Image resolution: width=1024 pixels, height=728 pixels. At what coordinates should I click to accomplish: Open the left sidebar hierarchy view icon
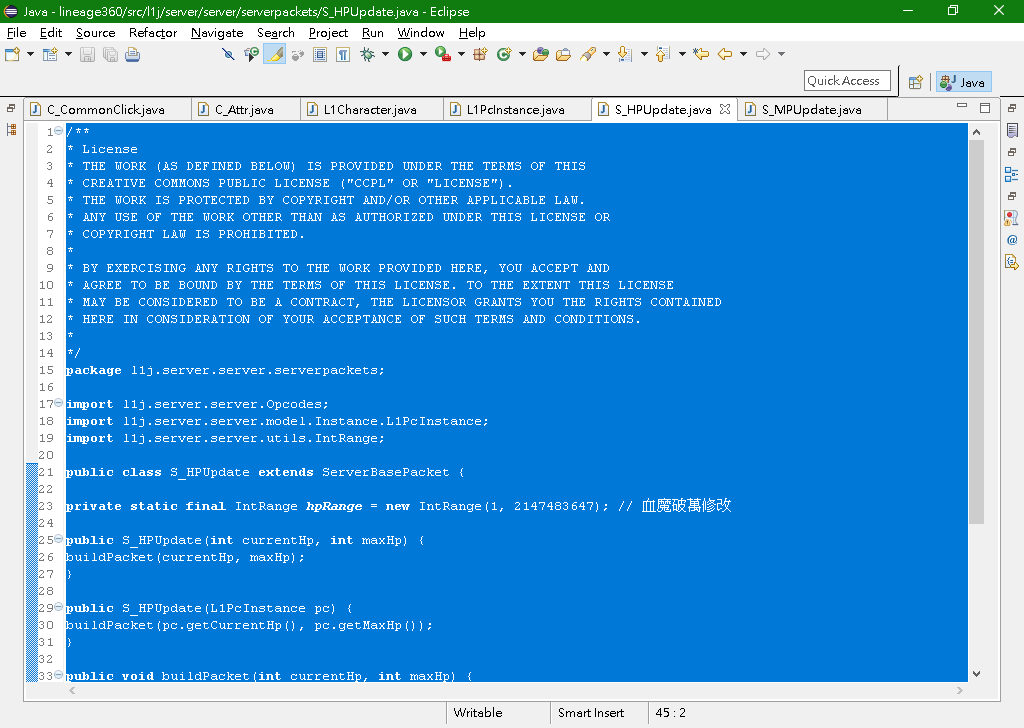point(11,130)
